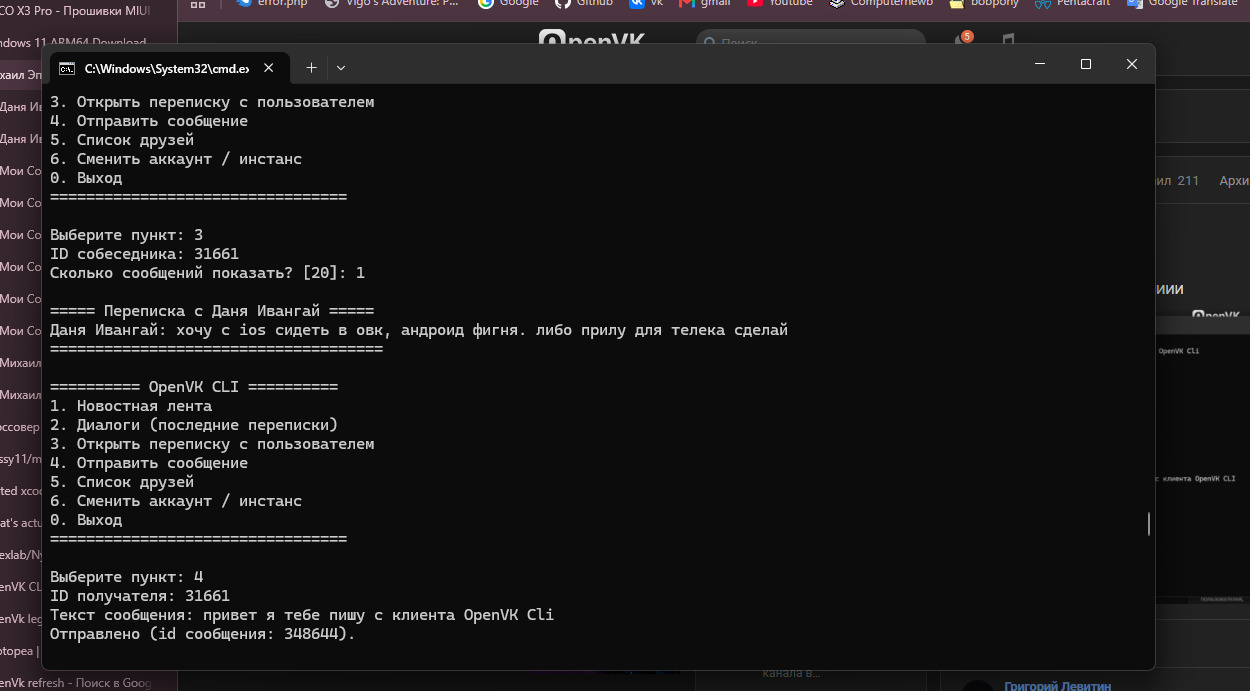Open the Google Translate bookmark
The width and height of the screenshot is (1250, 691).
[1182, 3]
